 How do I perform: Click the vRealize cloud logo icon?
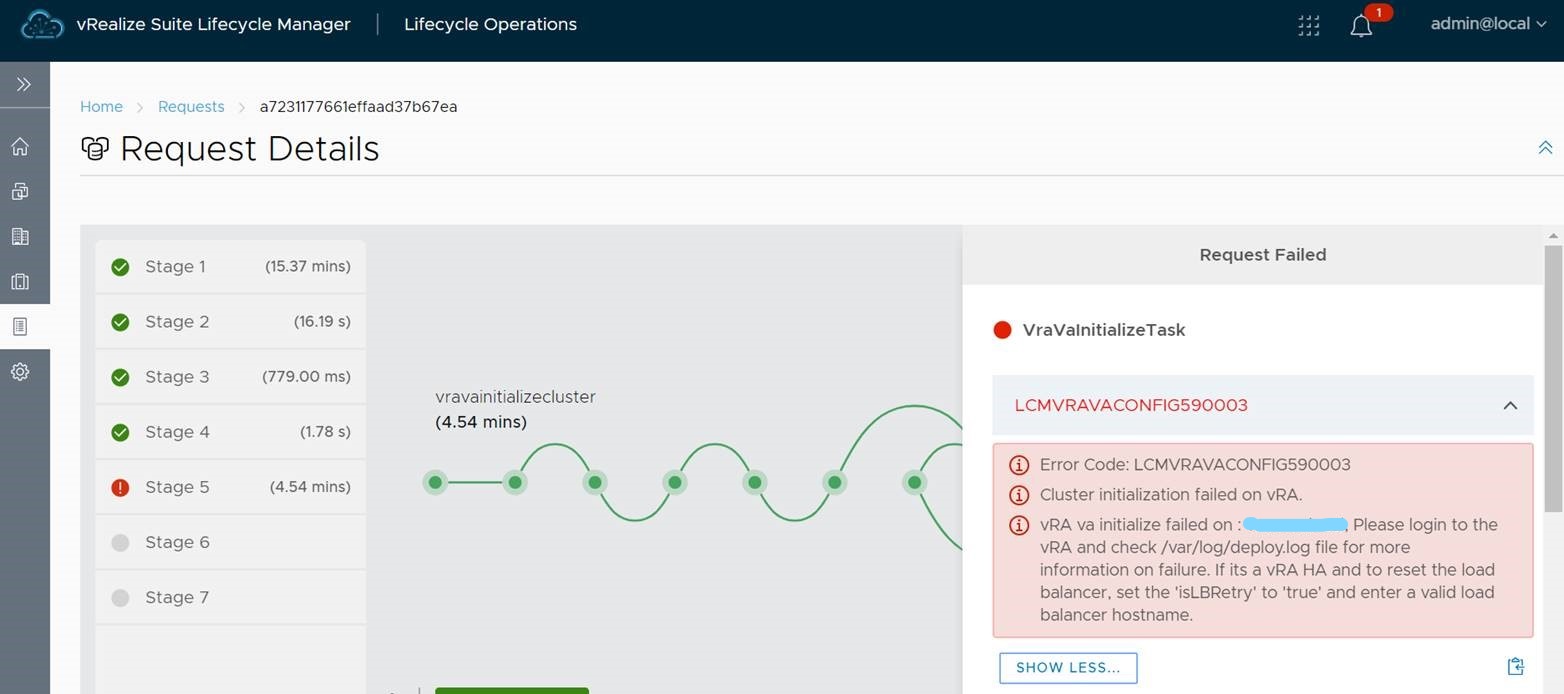coord(42,24)
